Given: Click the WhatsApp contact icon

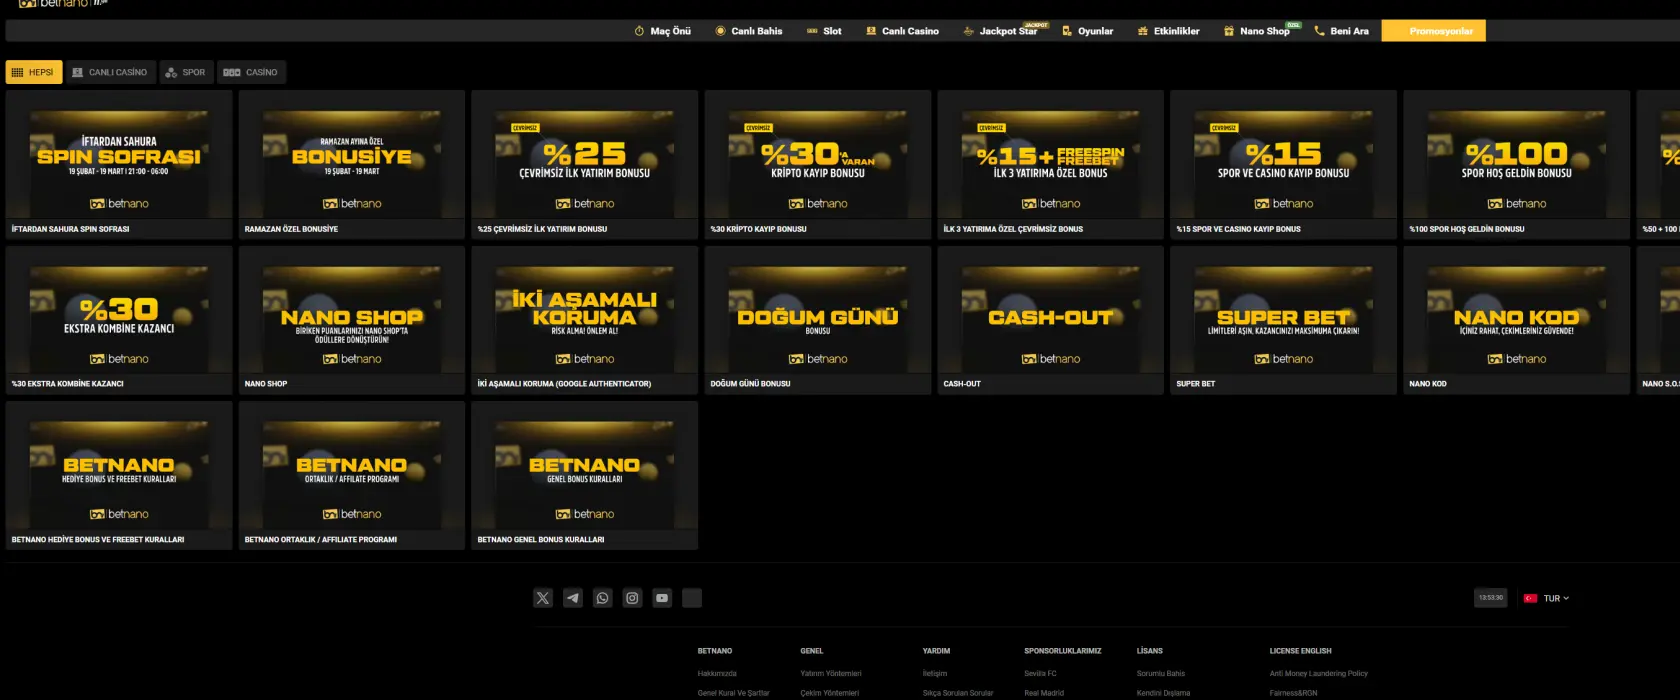Looking at the screenshot, I should pos(602,598).
